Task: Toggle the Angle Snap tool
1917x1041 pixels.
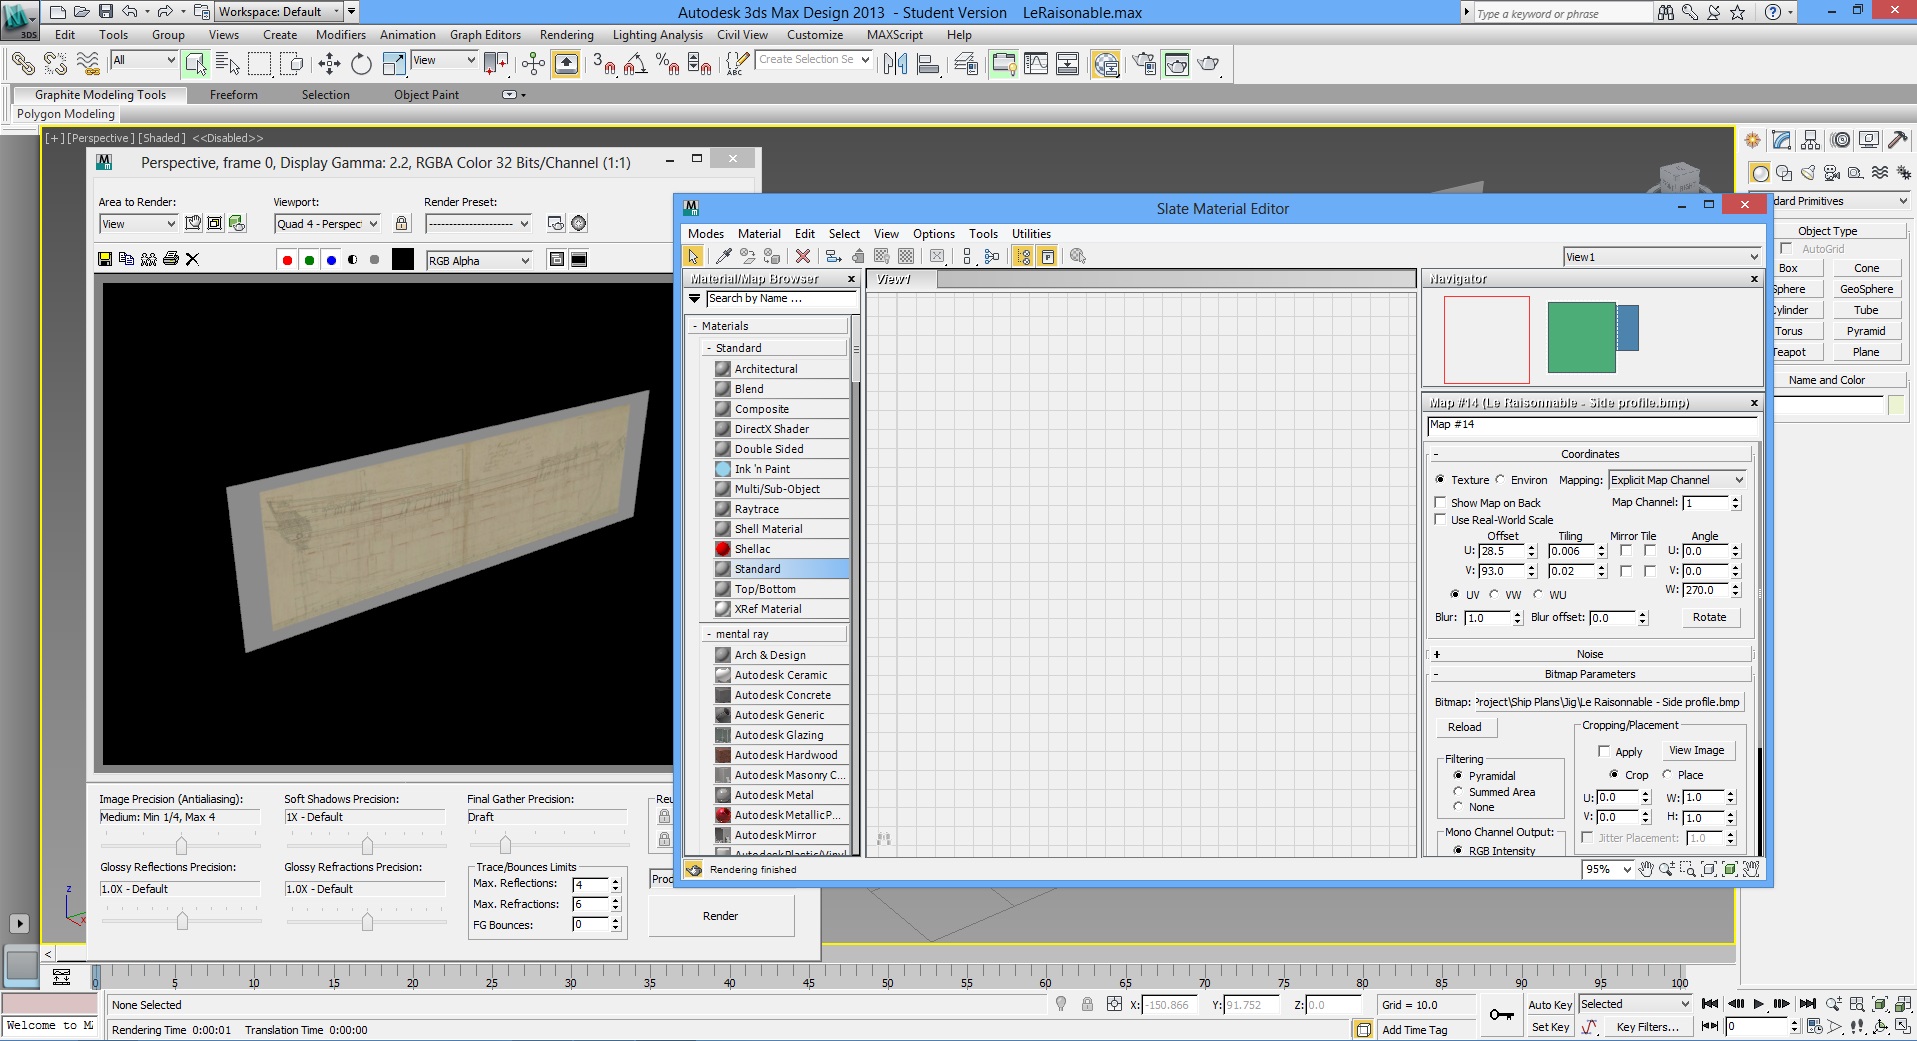Action: point(635,64)
